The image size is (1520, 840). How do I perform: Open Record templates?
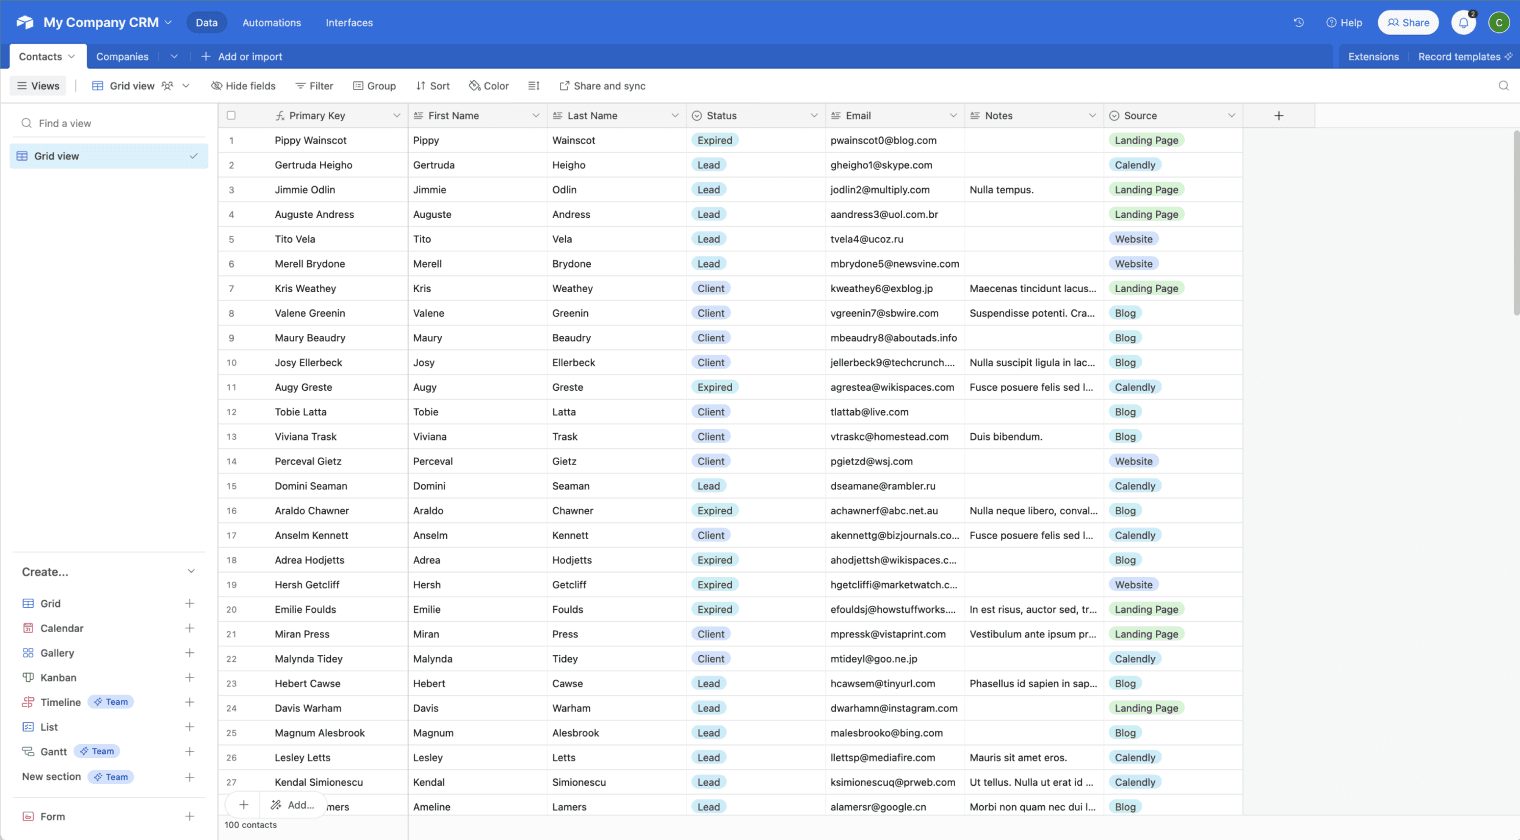point(1465,57)
